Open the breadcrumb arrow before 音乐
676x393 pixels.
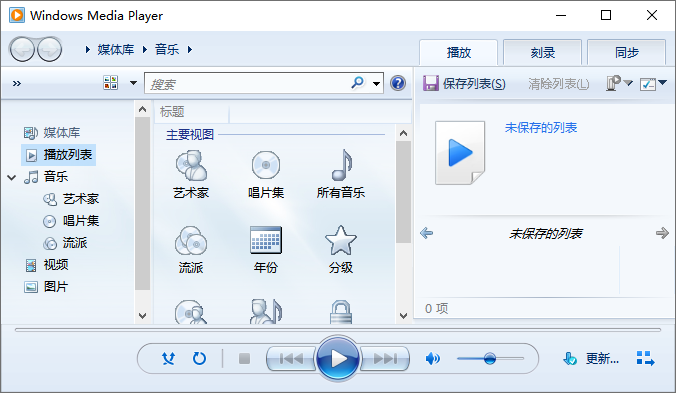(x=145, y=50)
